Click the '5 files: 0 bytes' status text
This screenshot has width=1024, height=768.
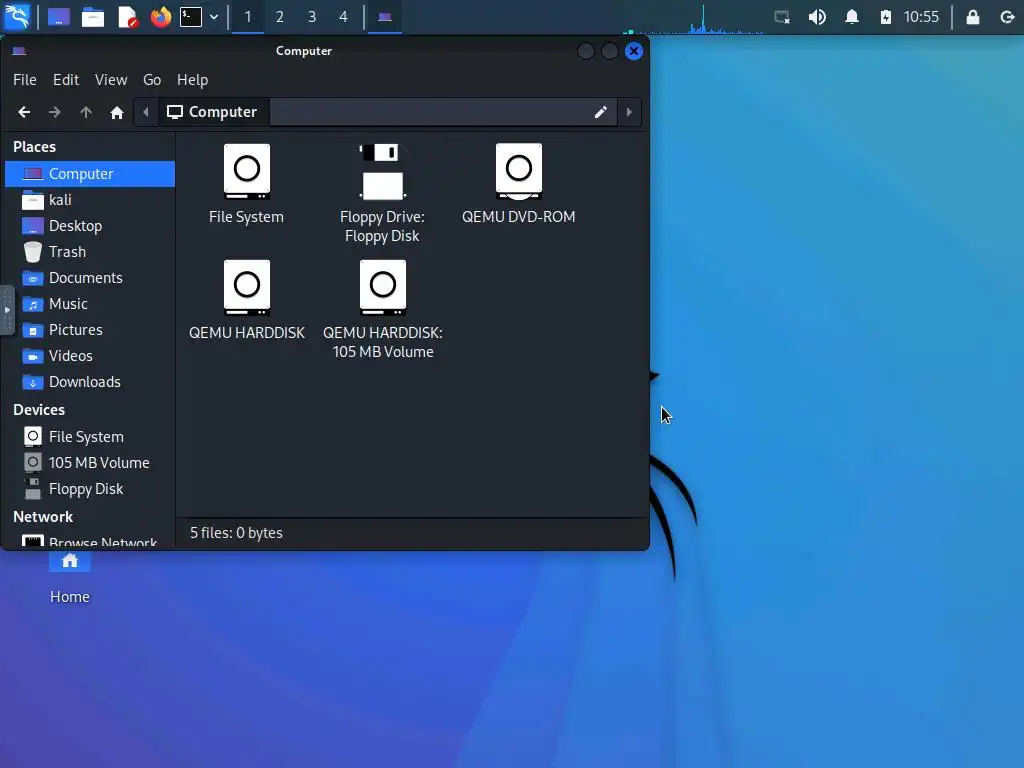236,533
